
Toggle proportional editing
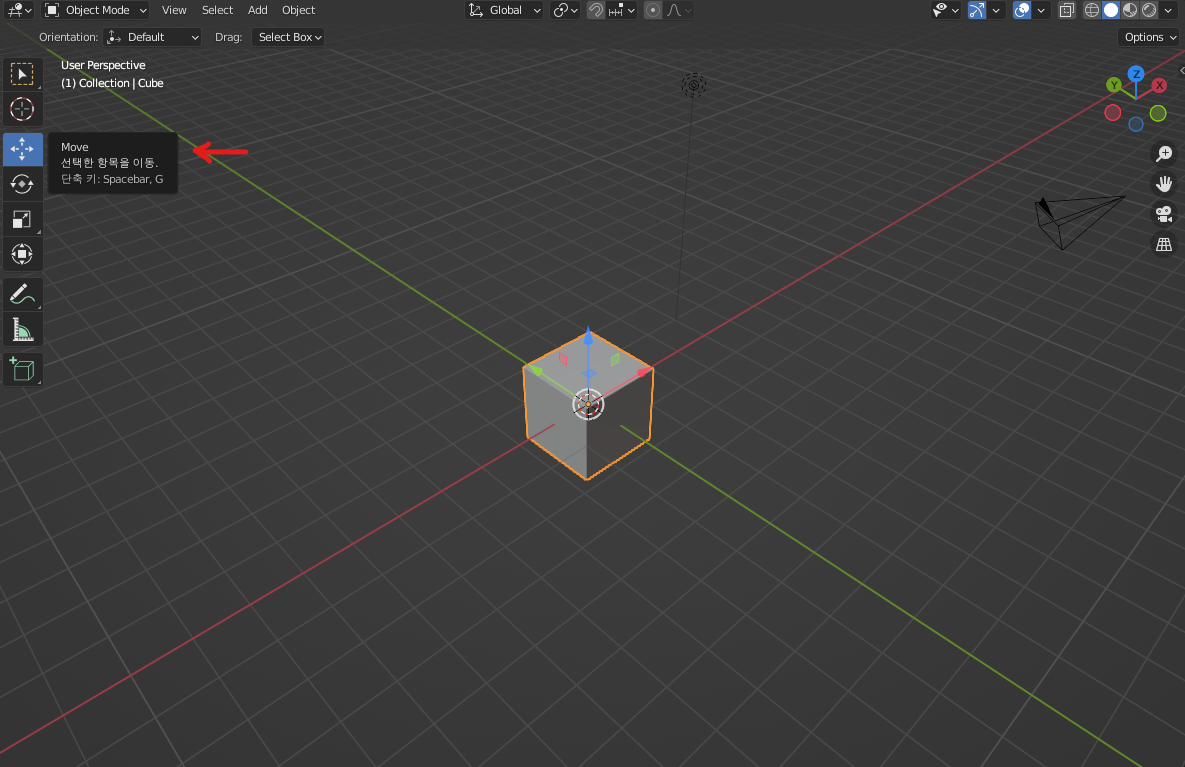pos(653,10)
